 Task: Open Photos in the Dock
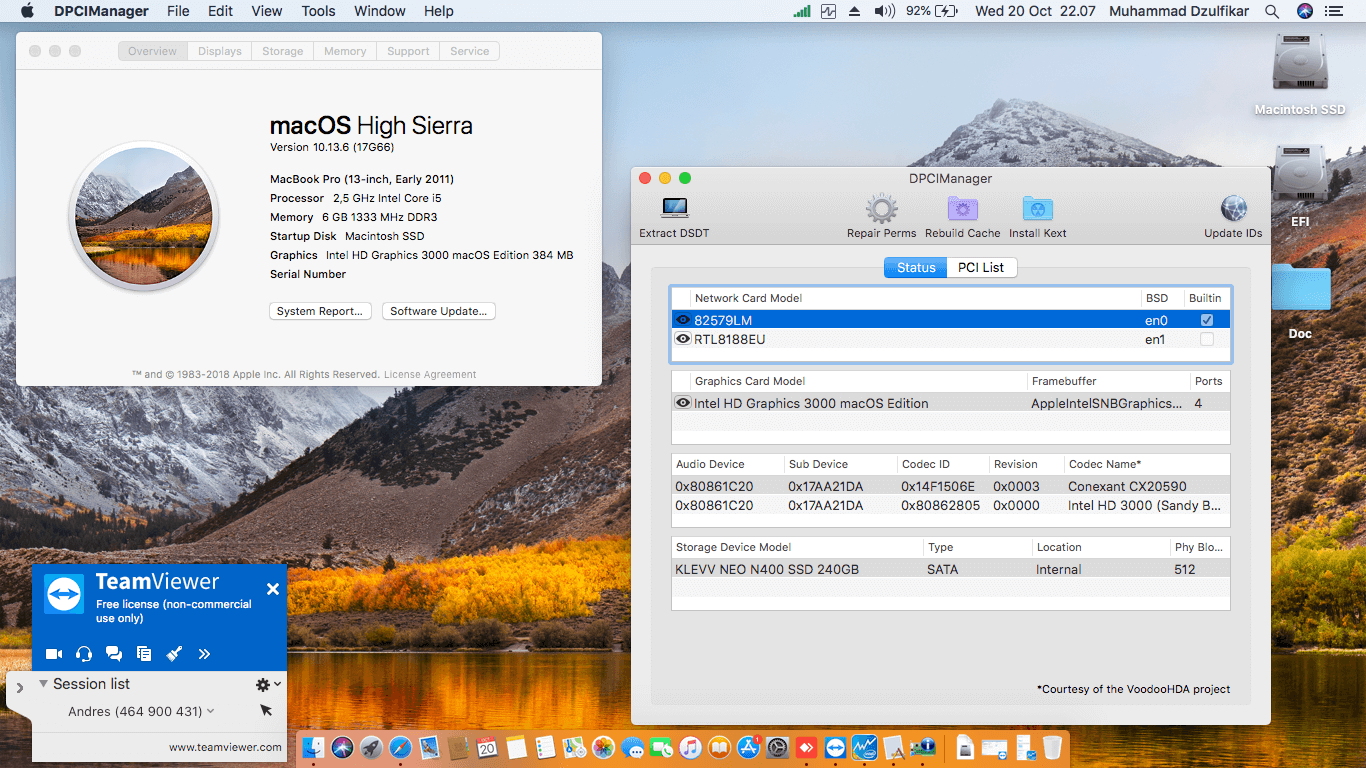click(x=603, y=747)
